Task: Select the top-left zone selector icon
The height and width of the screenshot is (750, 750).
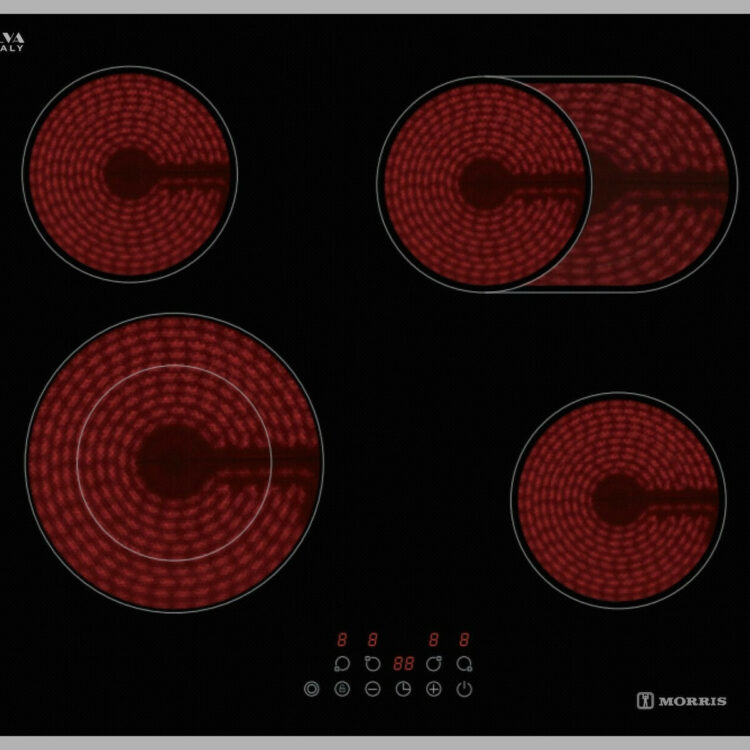Action: (372, 664)
